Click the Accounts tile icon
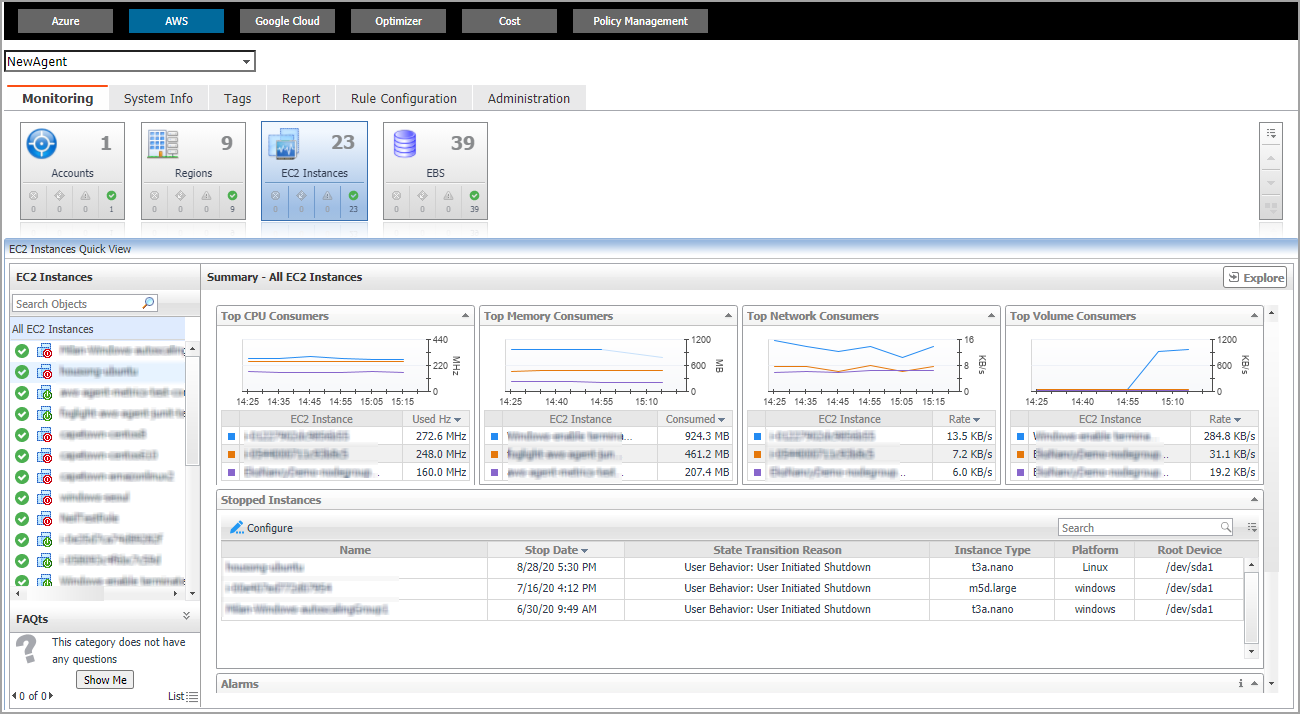Screen dimensions: 1300x714 [42, 144]
